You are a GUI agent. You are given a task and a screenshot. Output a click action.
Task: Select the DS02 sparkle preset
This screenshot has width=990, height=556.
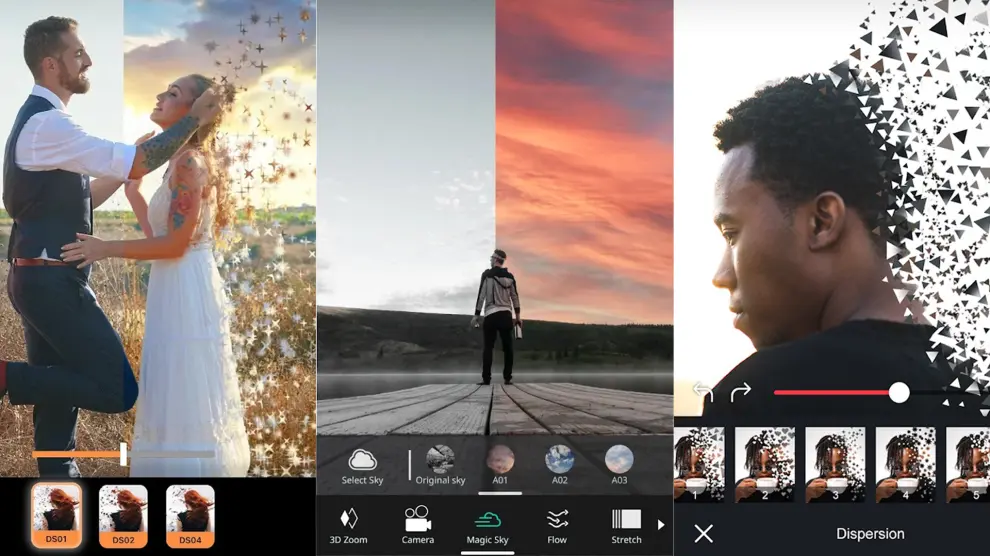(123, 515)
